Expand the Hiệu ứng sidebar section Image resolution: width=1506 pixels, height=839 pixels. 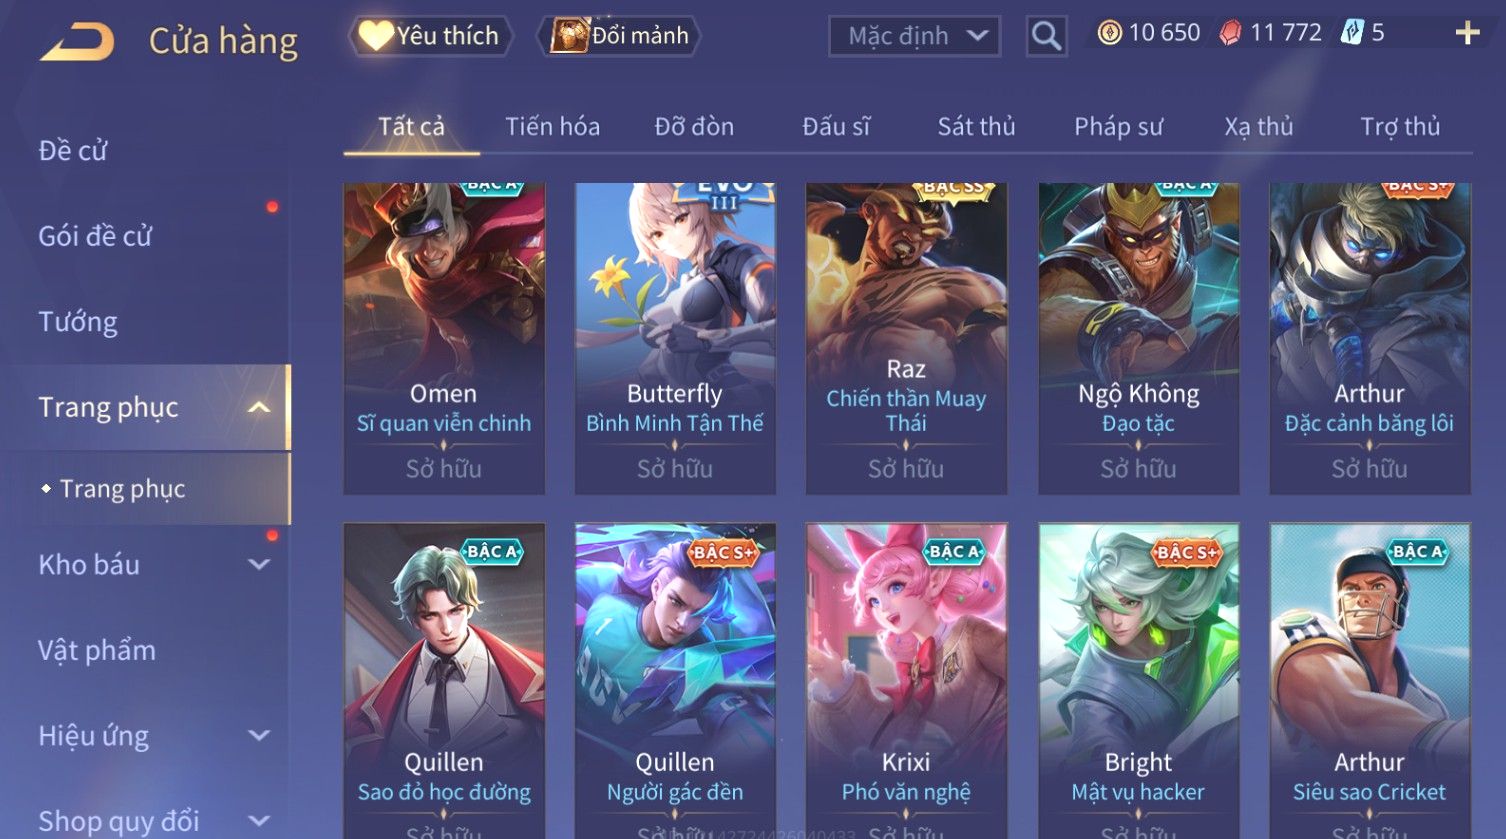[259, 736]
